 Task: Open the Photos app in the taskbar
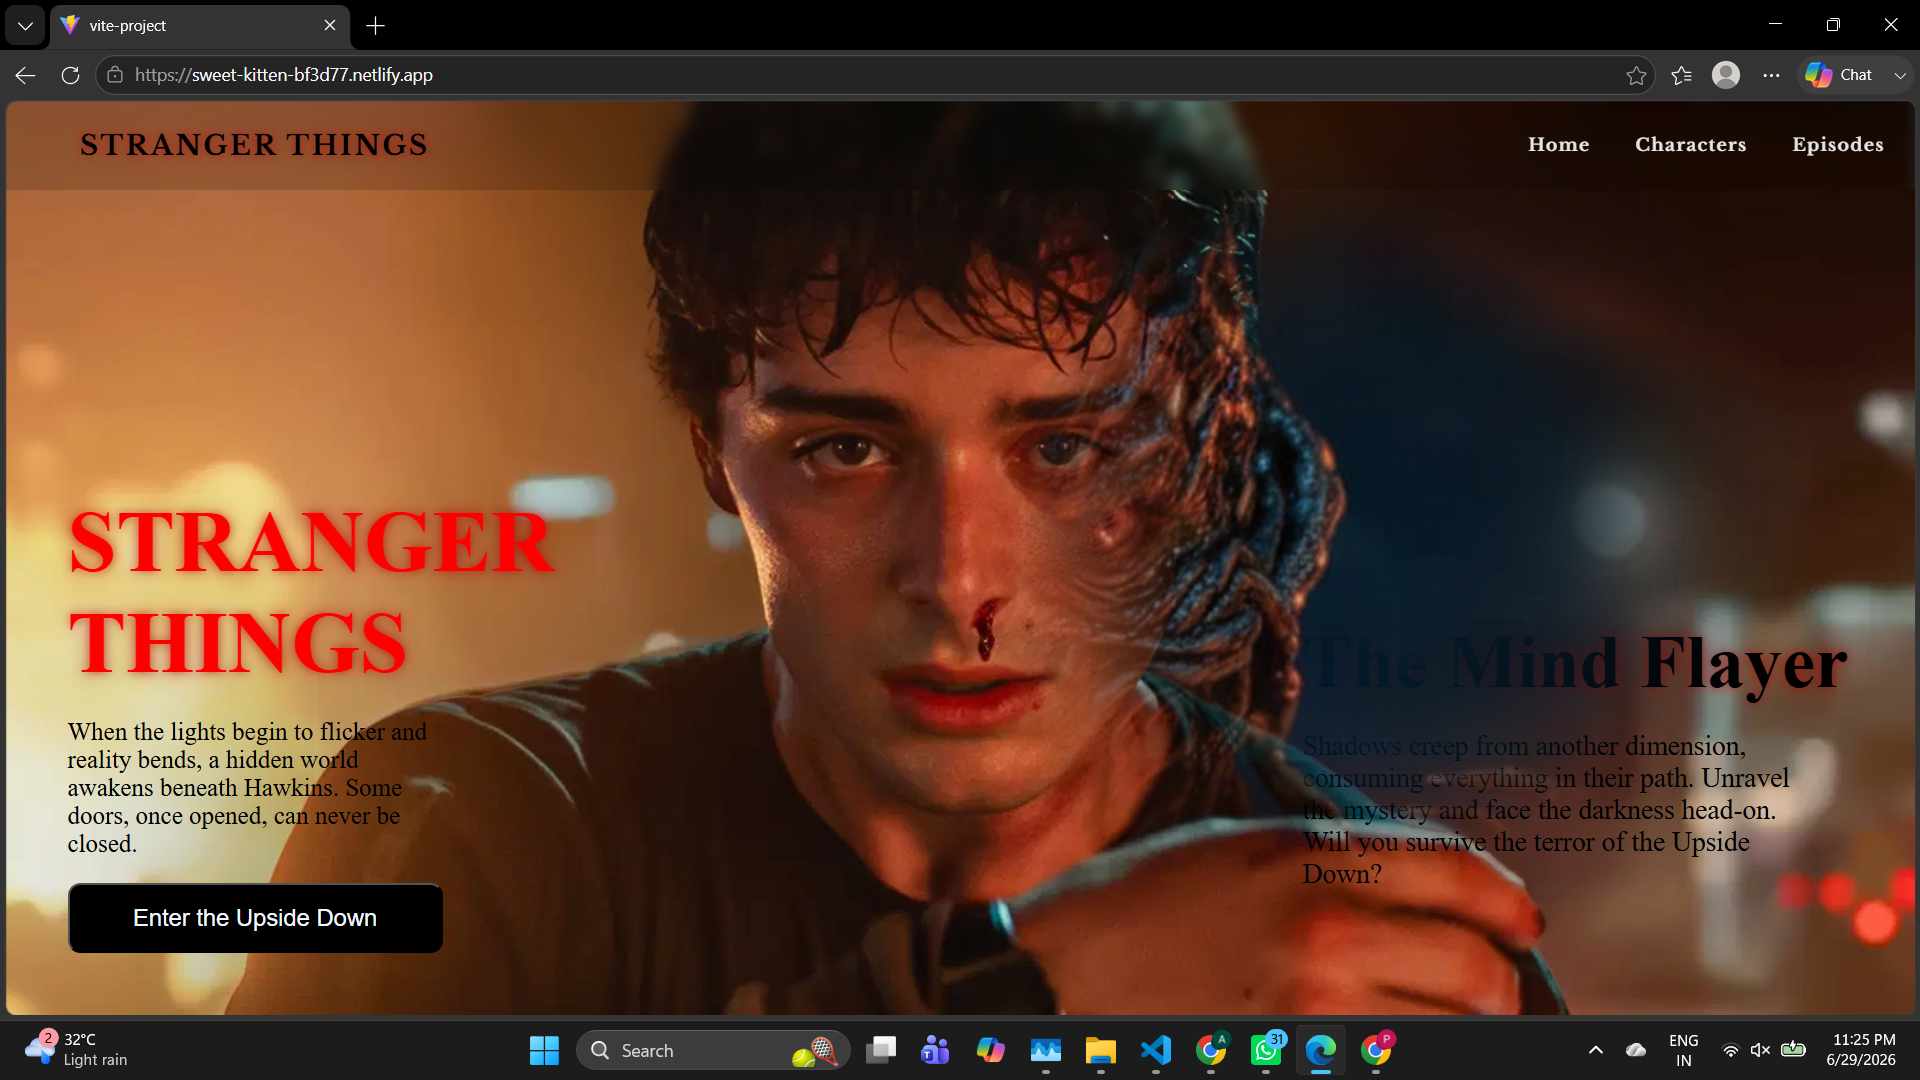[x=1045, y=1051]
